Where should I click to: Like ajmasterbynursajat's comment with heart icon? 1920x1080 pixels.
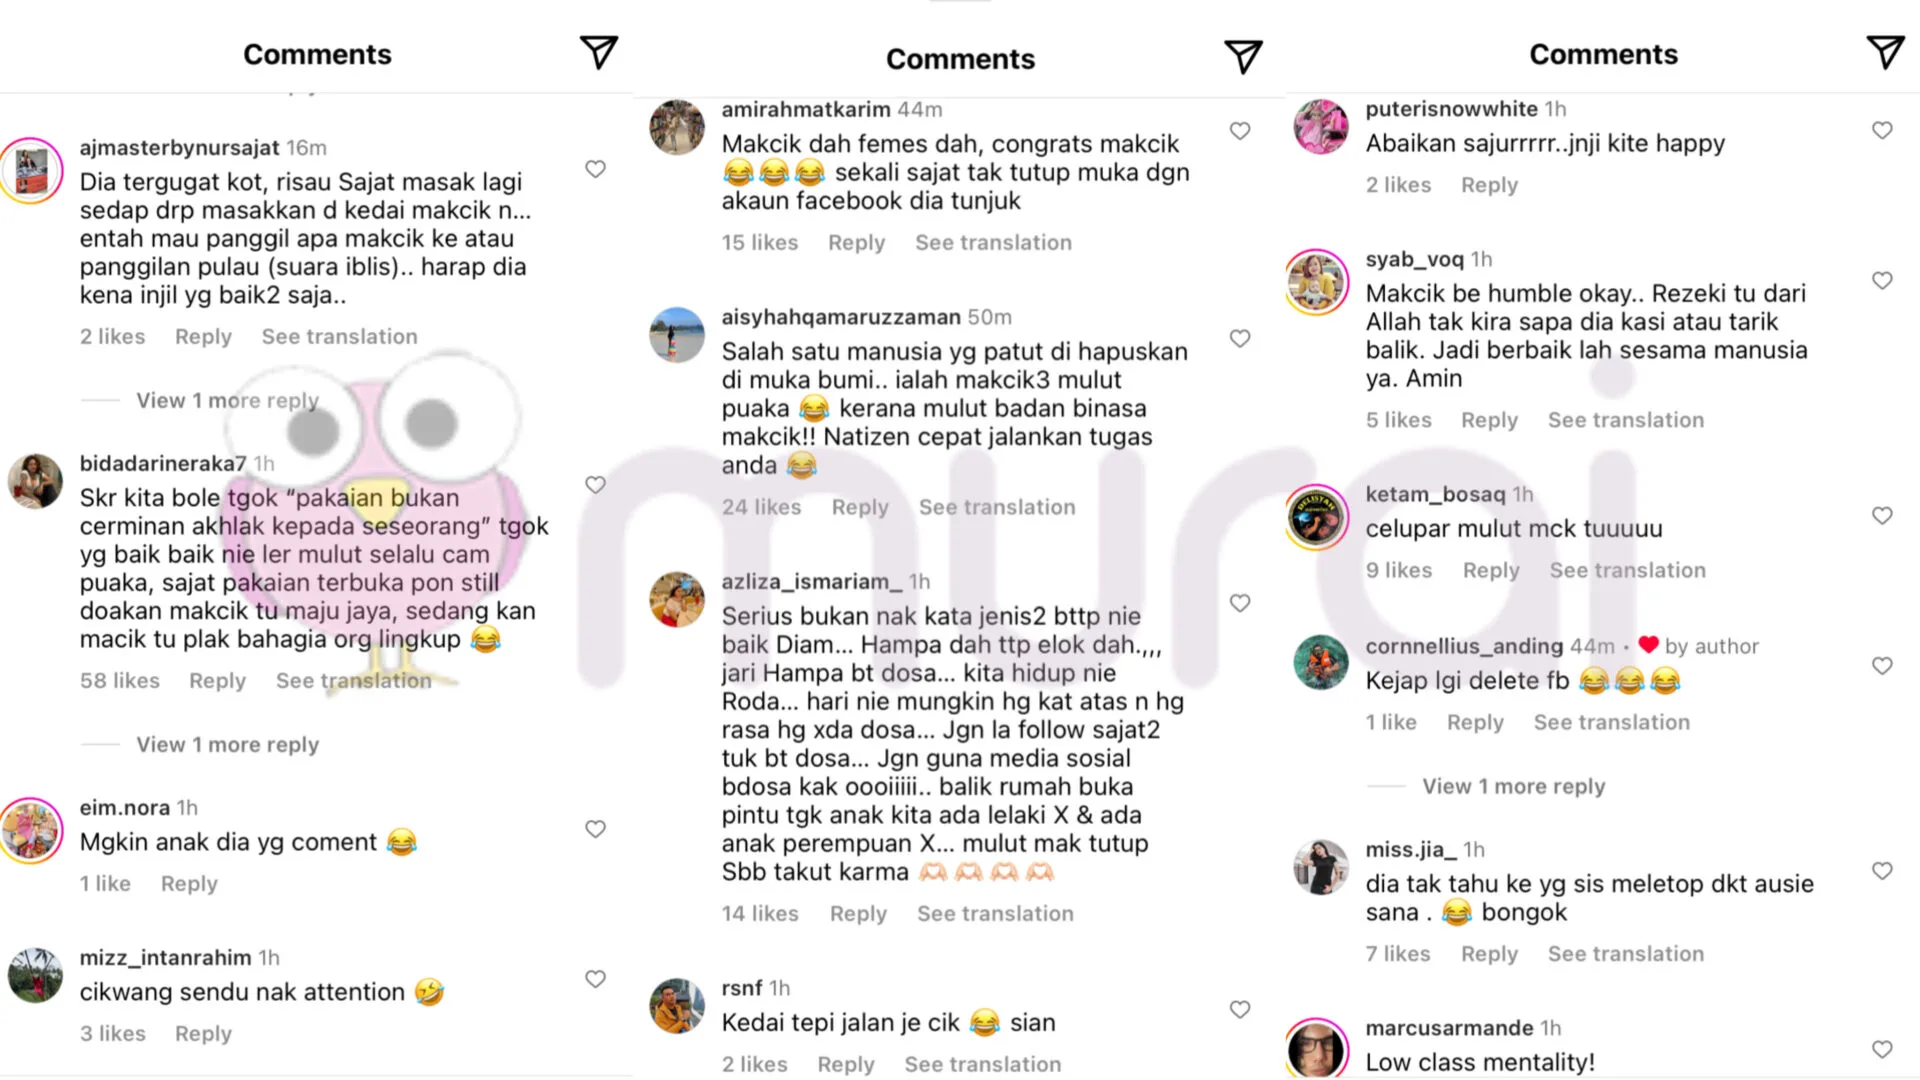595,169
